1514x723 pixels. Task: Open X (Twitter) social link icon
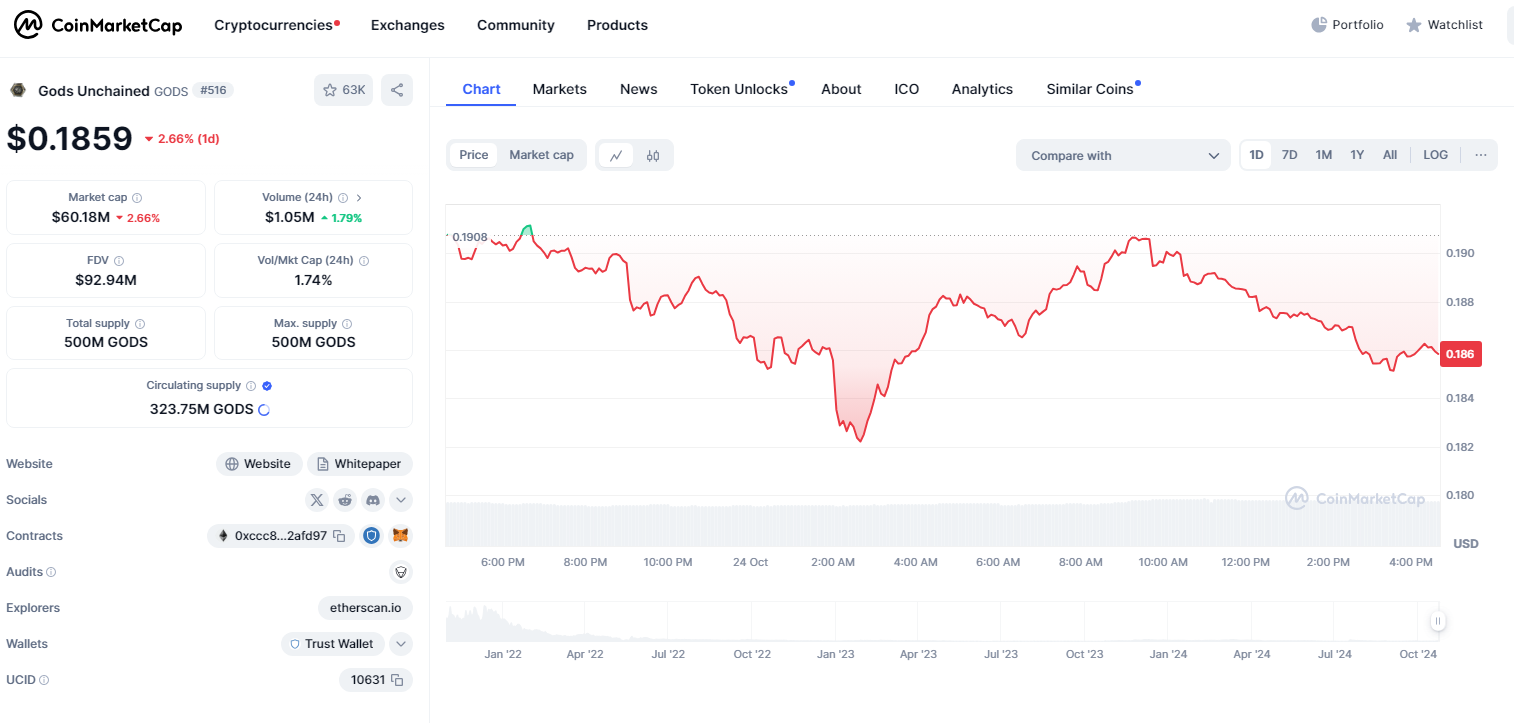[317, 500]
